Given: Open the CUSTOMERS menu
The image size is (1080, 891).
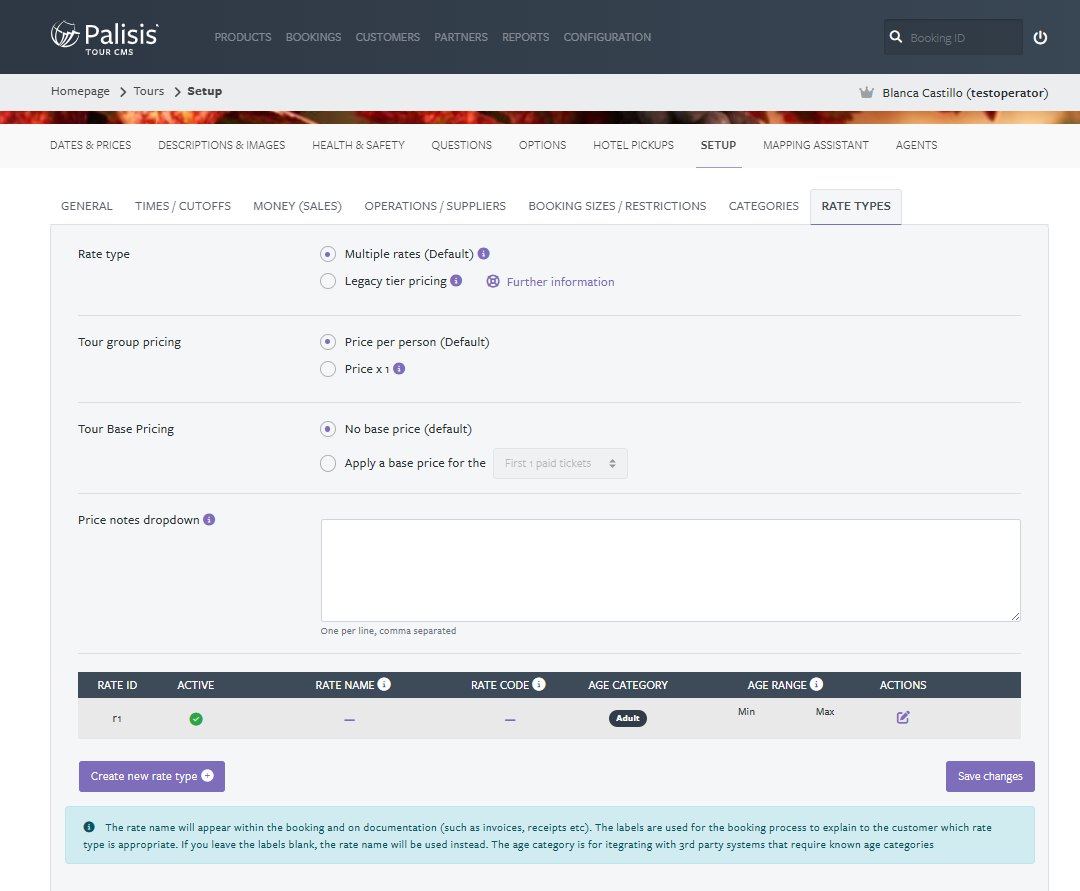Looking at the screenshot, I should tap(388, 37).
